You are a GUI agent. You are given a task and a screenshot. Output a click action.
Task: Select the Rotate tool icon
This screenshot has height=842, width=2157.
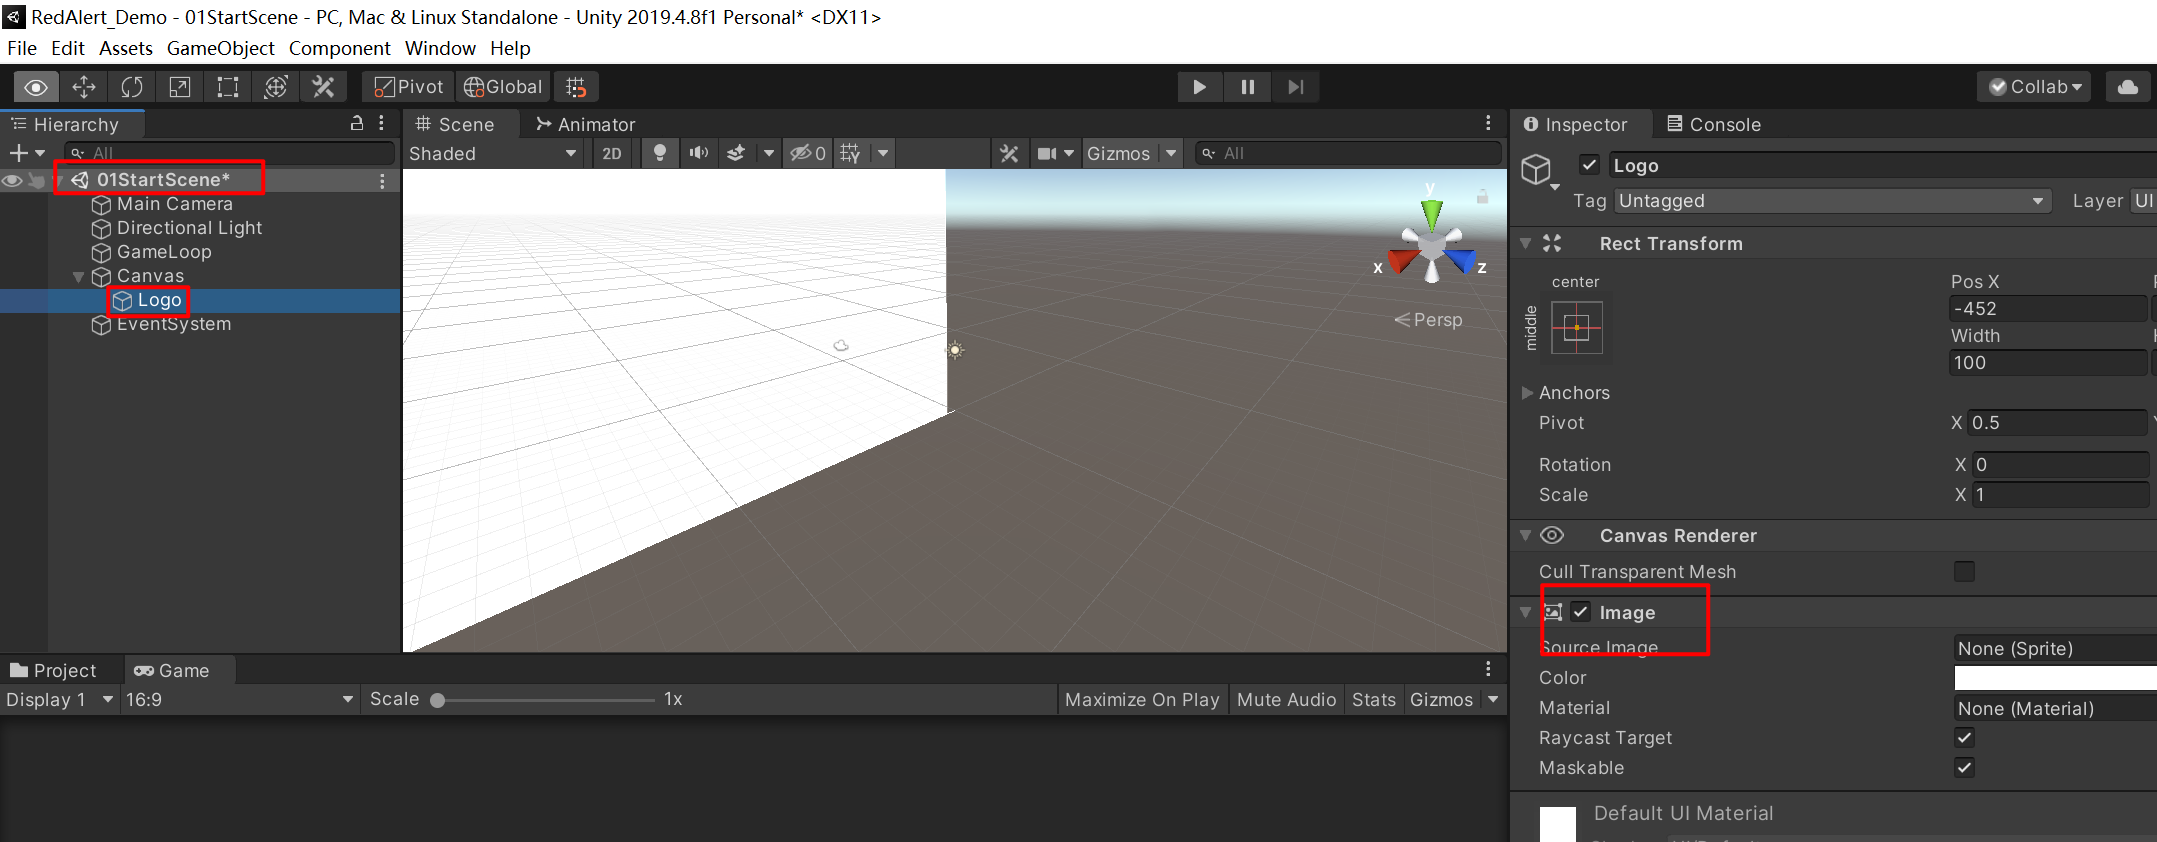[x=132, y=87]
